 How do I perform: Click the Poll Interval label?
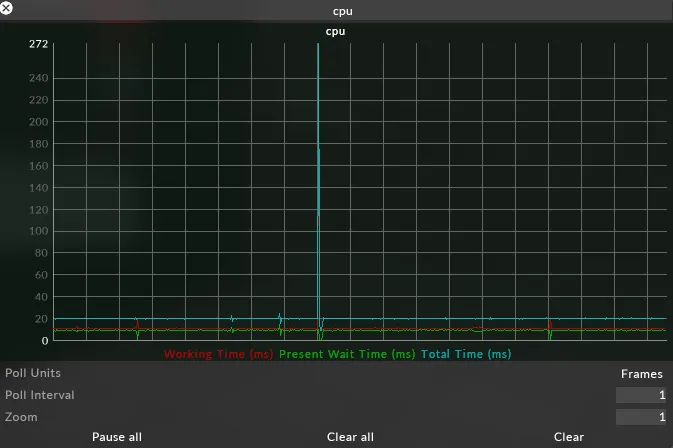tap(39, 395)
